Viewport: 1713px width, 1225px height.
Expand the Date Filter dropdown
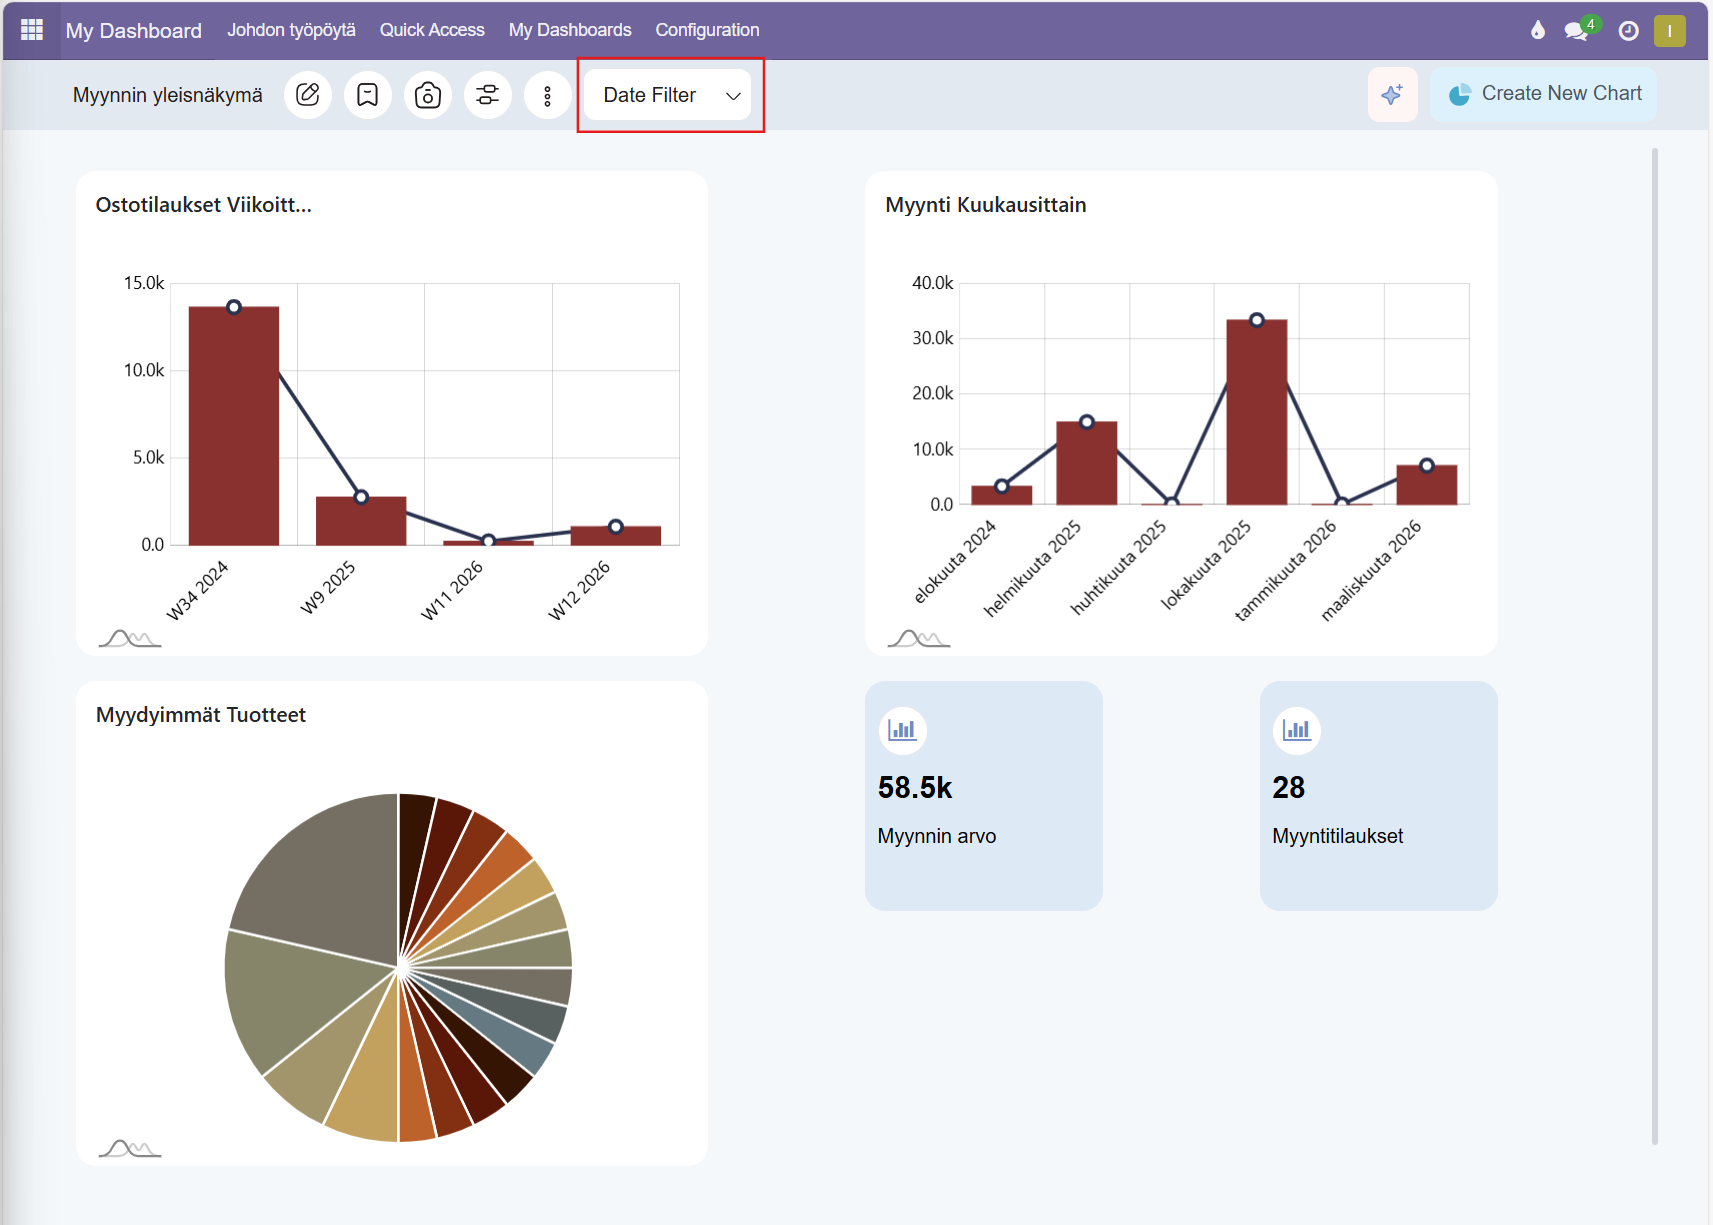pyautogui.click(x=668, y=95)
